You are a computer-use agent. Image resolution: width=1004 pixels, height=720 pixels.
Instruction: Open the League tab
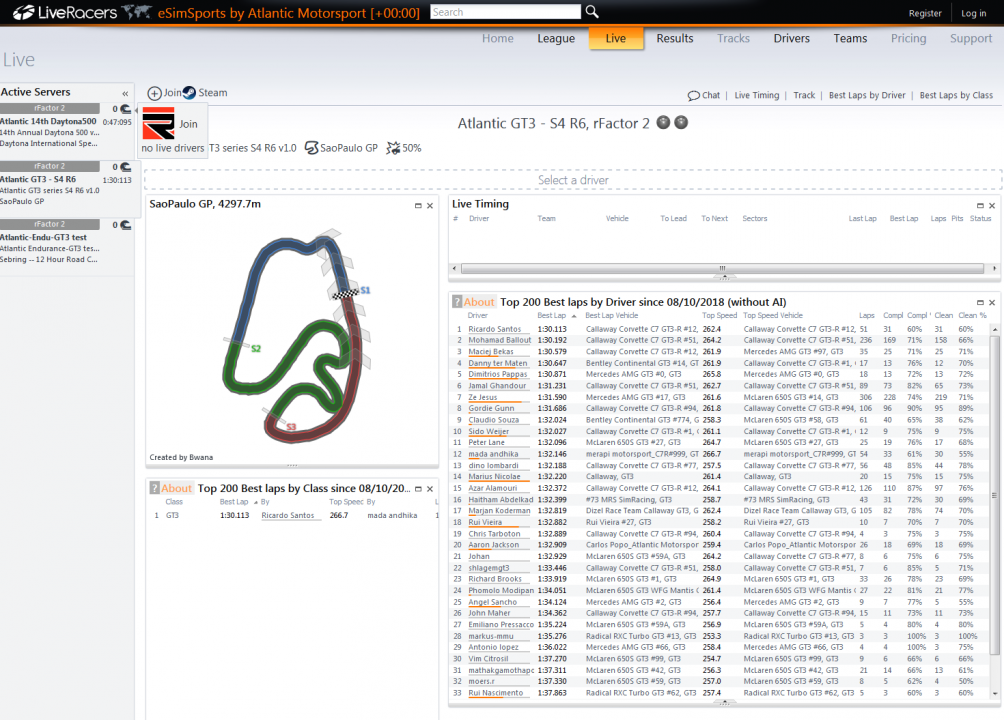coord(556,38)
